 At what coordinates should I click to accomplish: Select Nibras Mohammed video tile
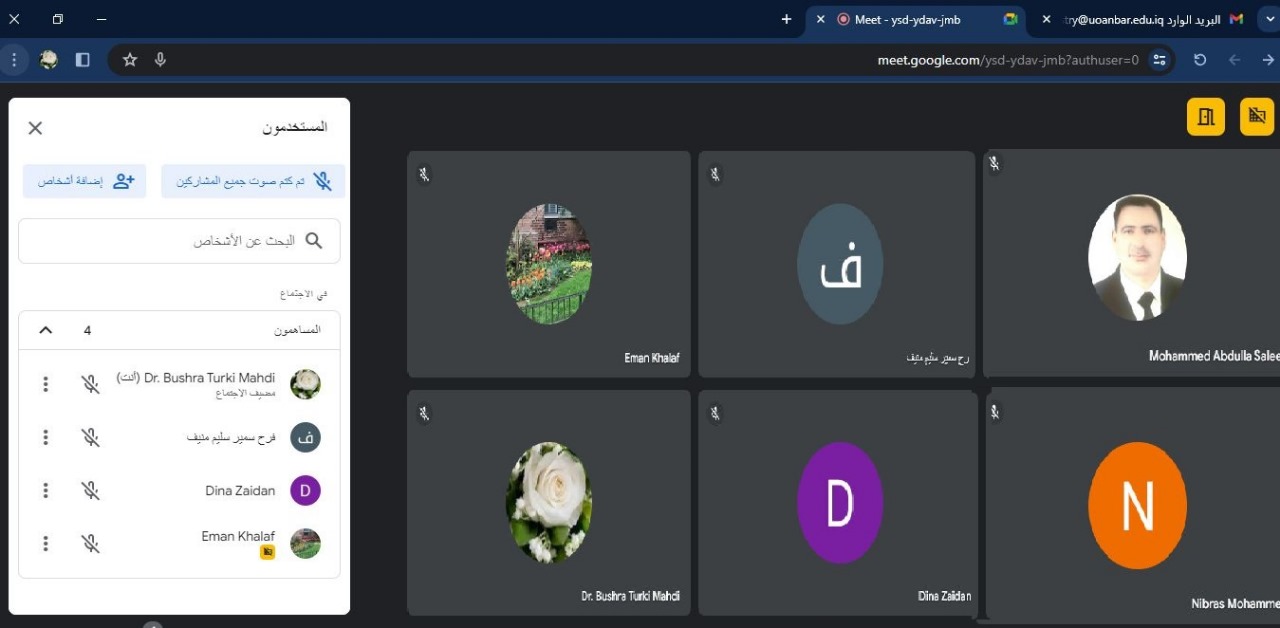coord(1132,504)
